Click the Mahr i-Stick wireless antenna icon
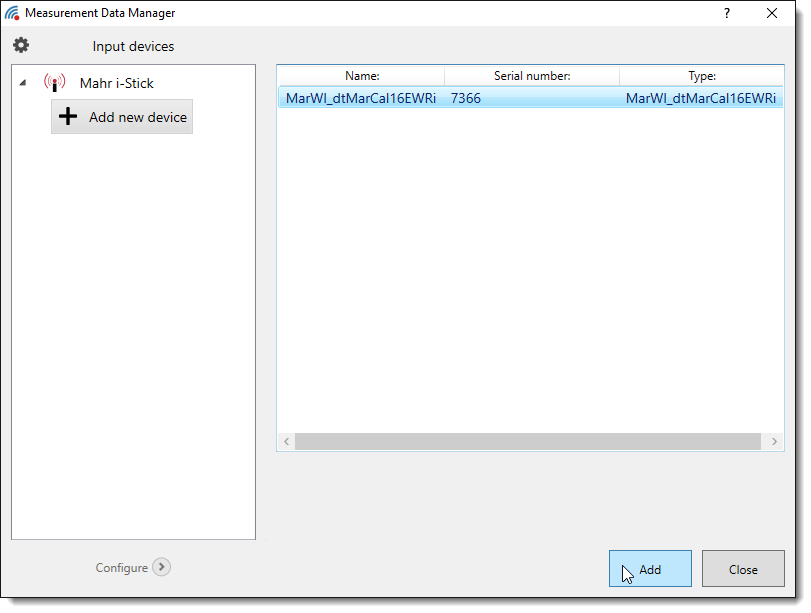Image resolution: width=811 pixels, height=613 pixels. (54, 83)
